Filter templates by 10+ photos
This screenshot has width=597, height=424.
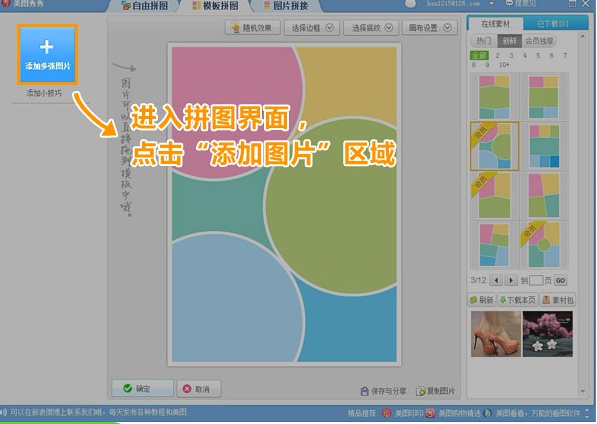click(x=504, y=65)
